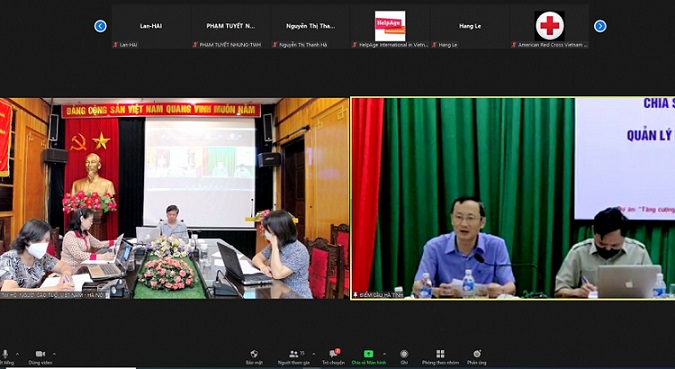Select the Lan-HAI participant tile
This screenshot has height=369, width=675.
(x=151, y=26)
